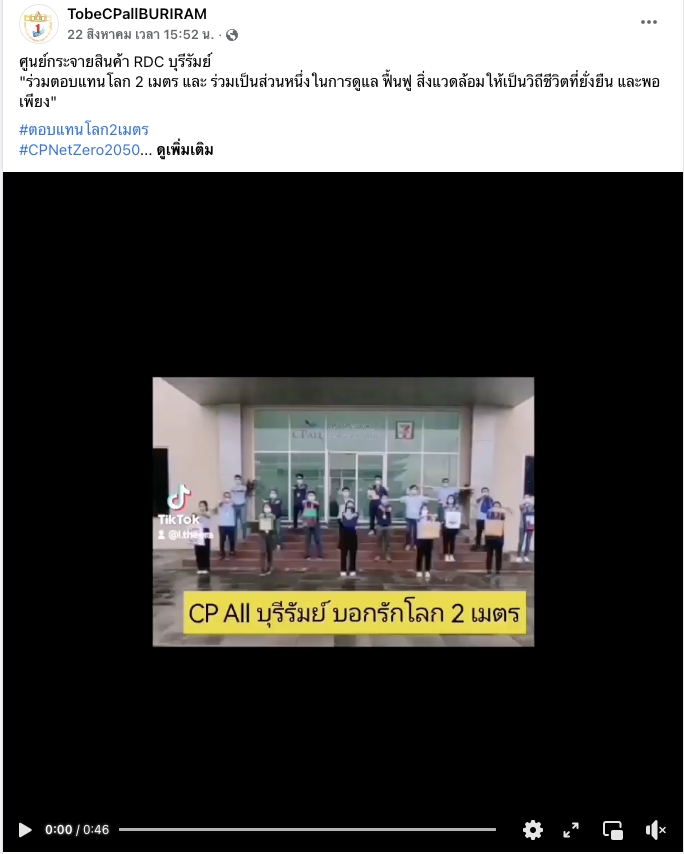Screen dimensions: 684x854
Task: Open the post options three-dot menu
Action: pos(649,22)
